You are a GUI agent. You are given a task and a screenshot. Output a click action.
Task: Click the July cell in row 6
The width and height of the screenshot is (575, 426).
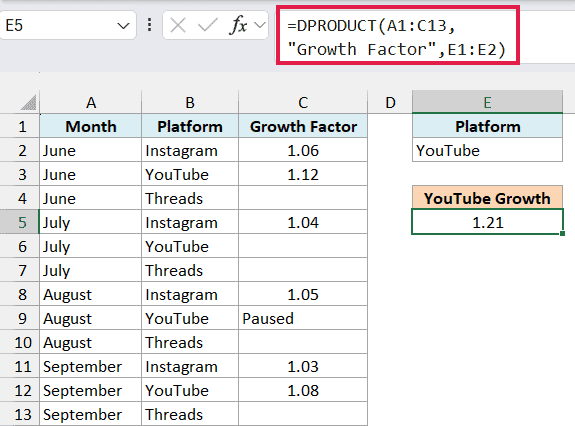[91, 246]
